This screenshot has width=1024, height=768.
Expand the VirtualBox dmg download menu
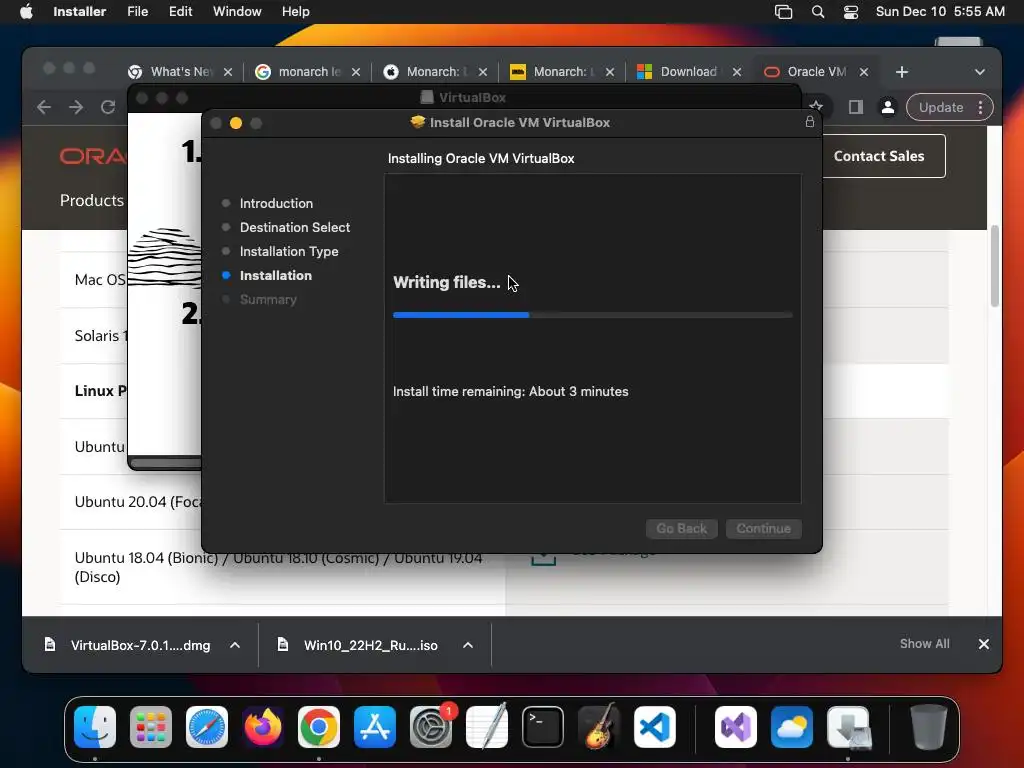[x=235, y=645]
